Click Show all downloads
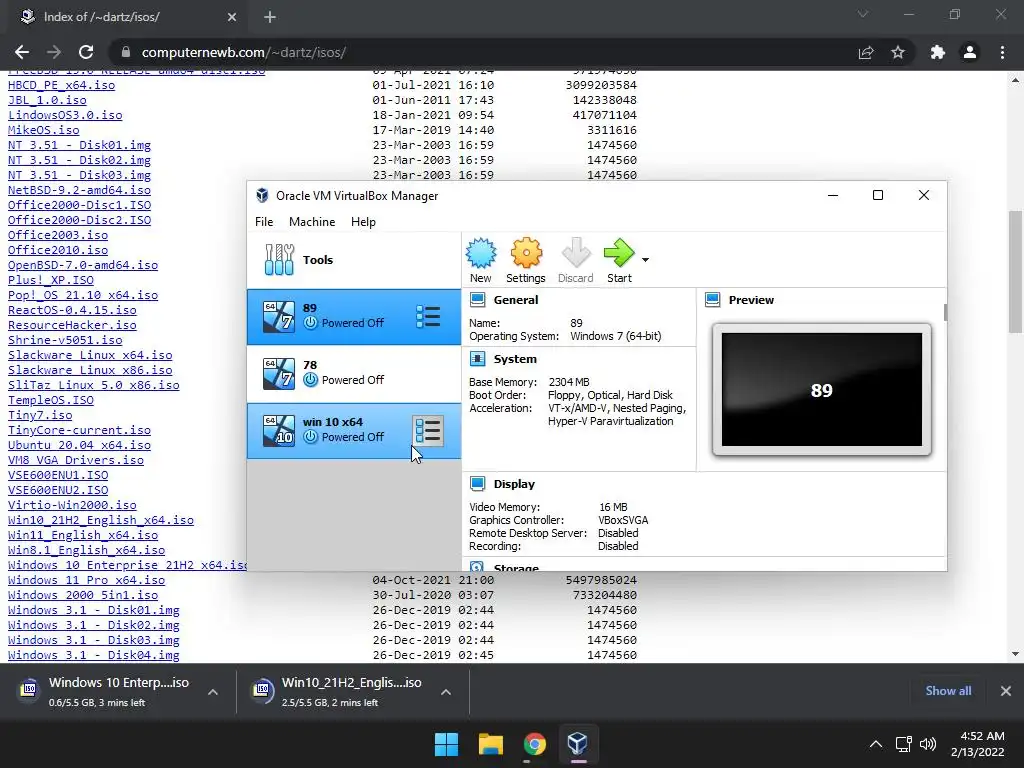The image size is (1024, 768). pyautogui.click(x=948, y=691)
